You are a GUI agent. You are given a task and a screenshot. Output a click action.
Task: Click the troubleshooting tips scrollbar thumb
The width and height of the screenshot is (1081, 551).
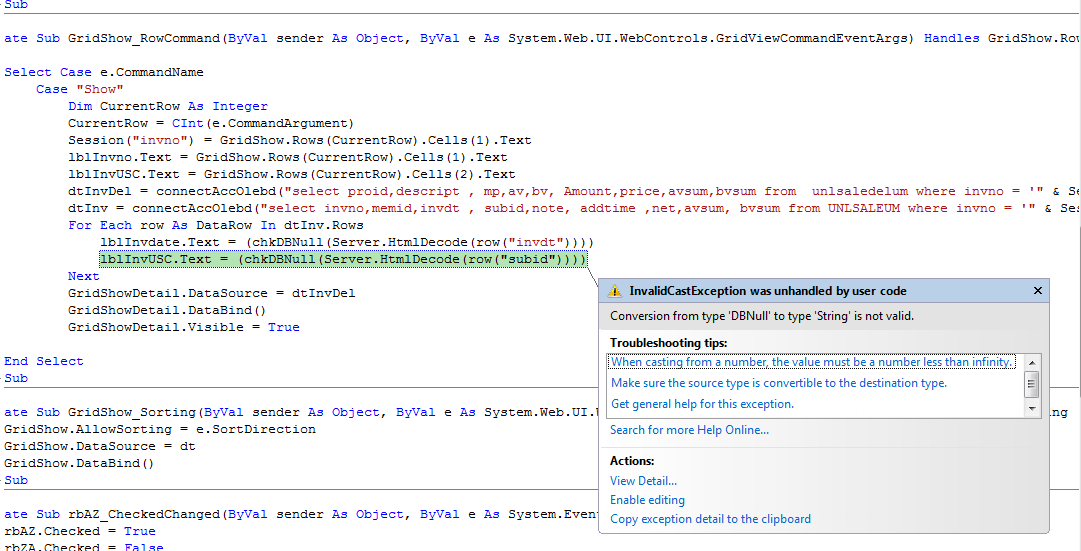(x=1032, y=383)
